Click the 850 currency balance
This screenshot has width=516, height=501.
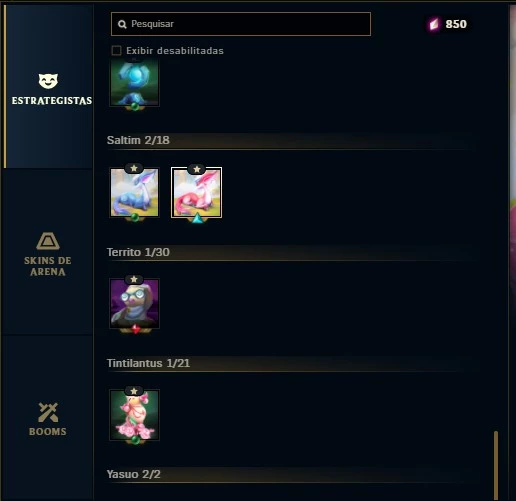pyautogui.click(x=456, y=24)
